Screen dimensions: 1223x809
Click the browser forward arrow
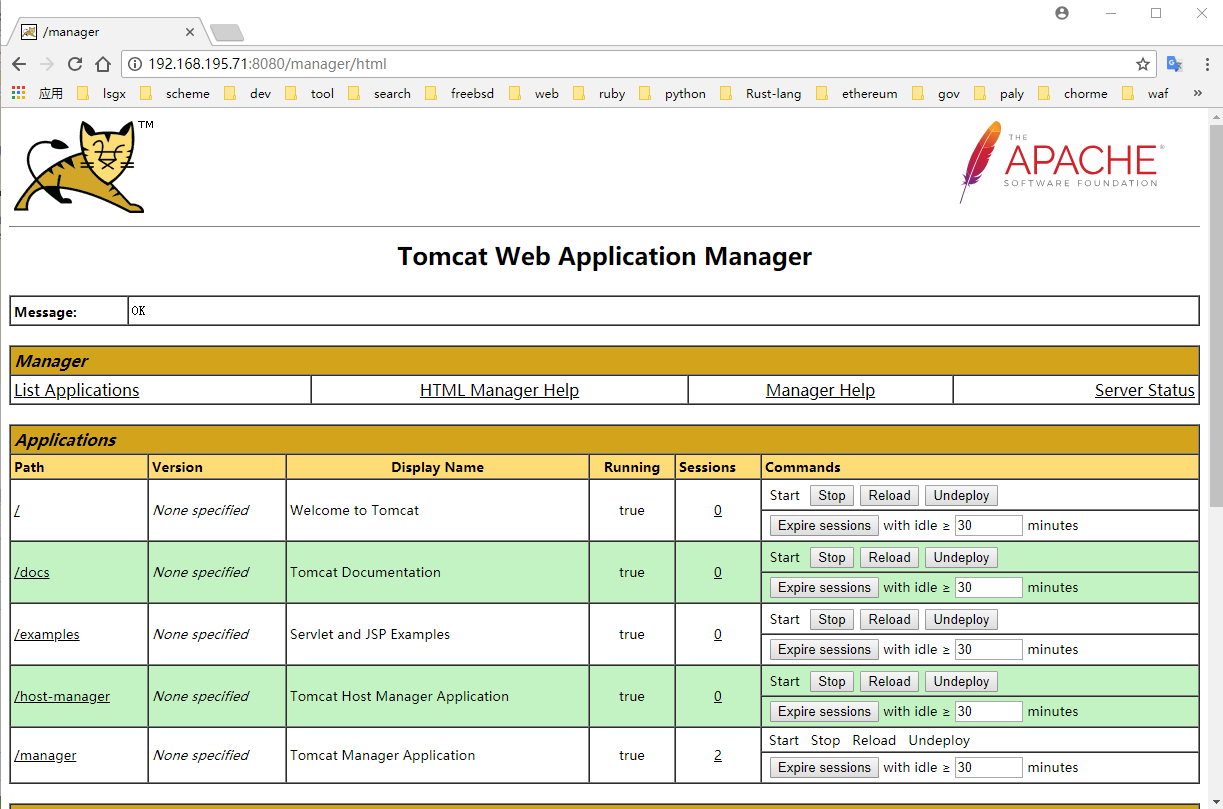[47, 64]
